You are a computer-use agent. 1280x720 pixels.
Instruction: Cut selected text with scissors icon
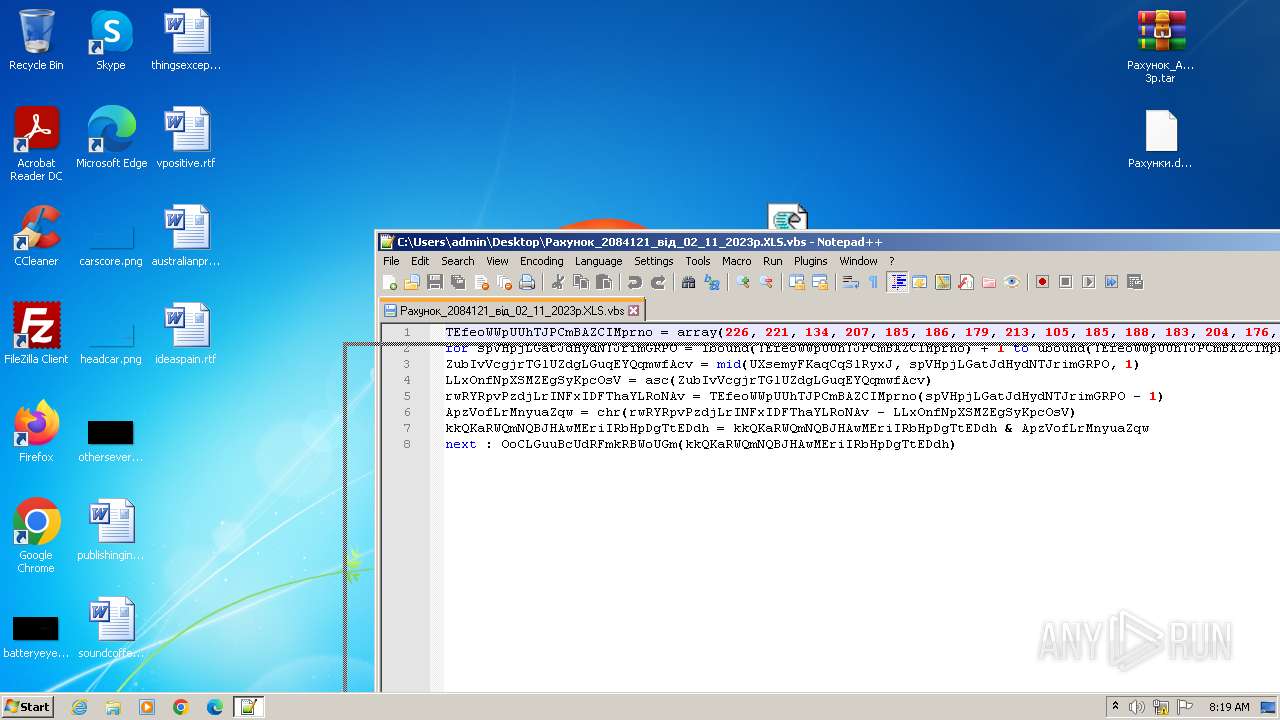558,282
